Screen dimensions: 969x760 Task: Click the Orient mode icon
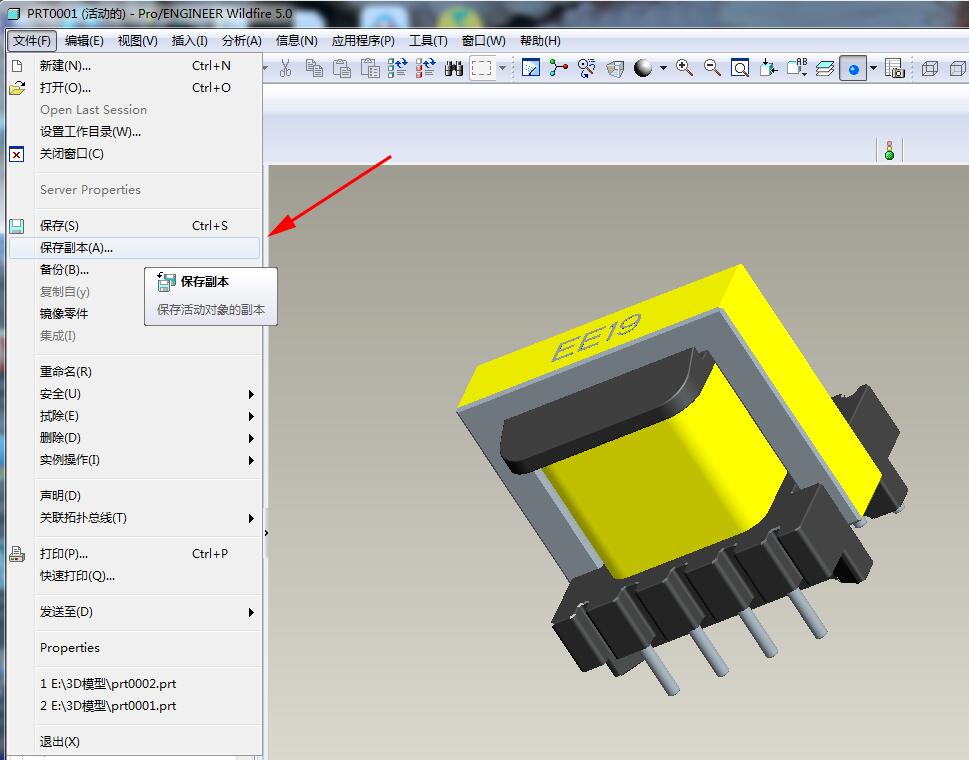point(586,68)
